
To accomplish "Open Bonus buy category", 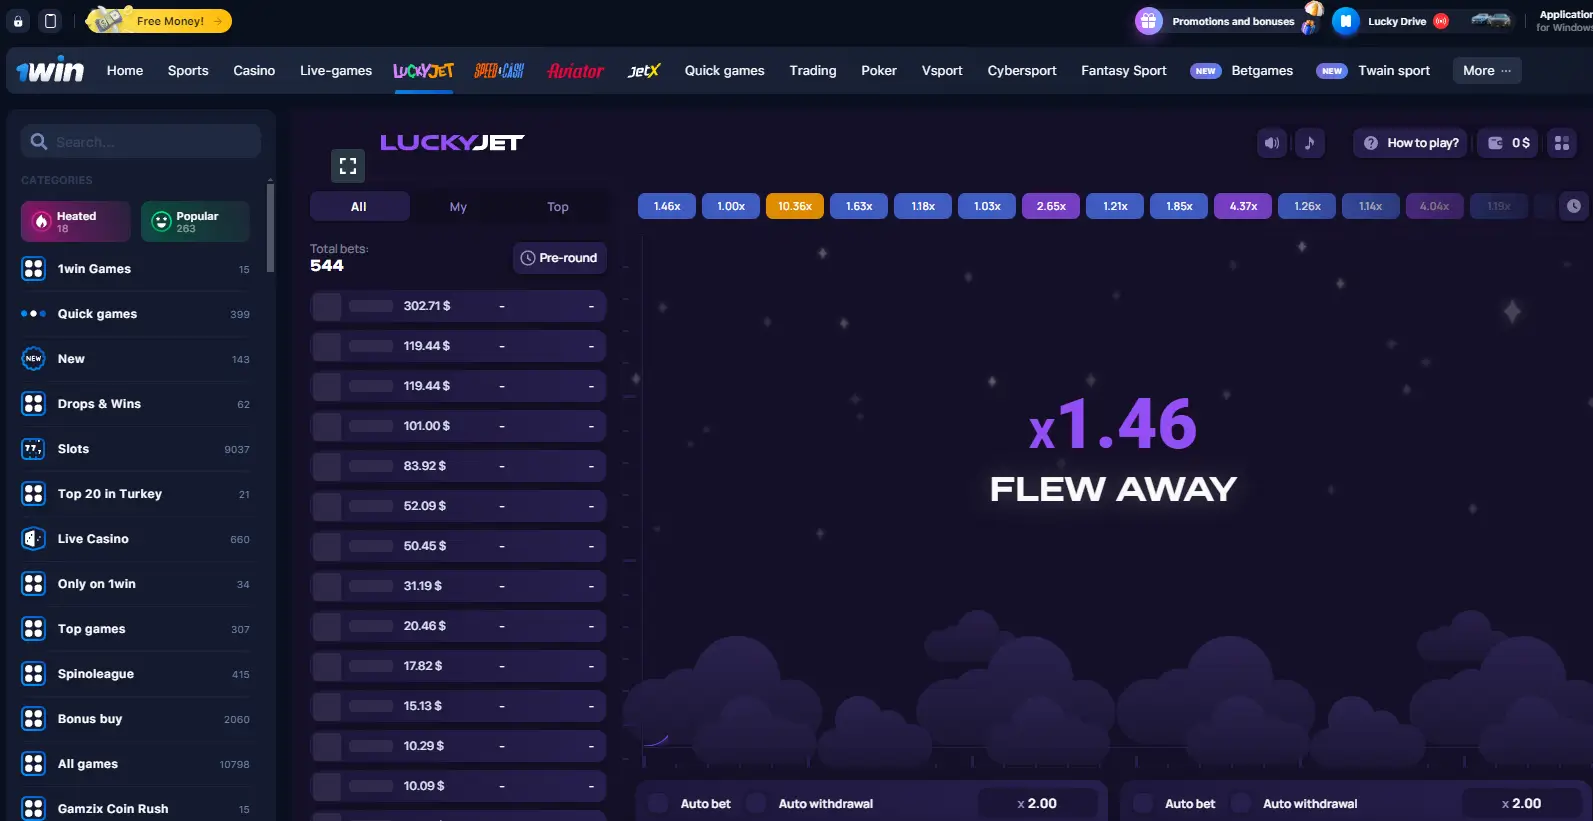I will [x=136, y=719].
